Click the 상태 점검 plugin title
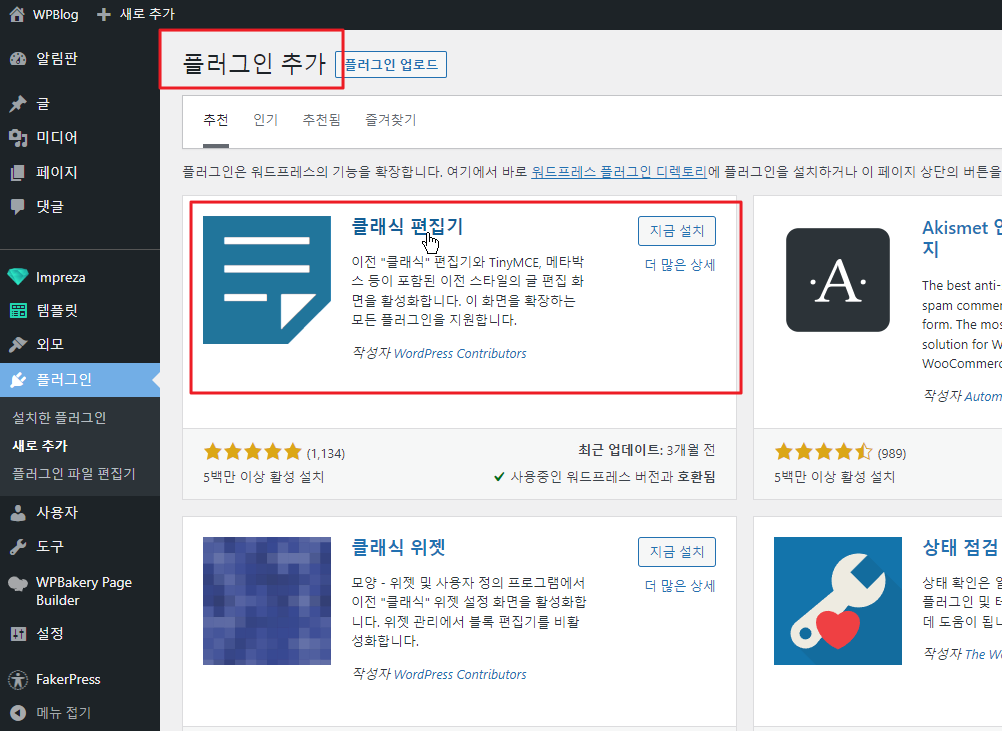 pyautogui.click(x=960, y=547)
